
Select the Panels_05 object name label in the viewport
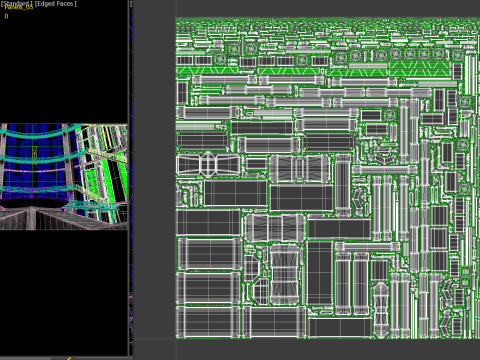(x=19, y=8)
